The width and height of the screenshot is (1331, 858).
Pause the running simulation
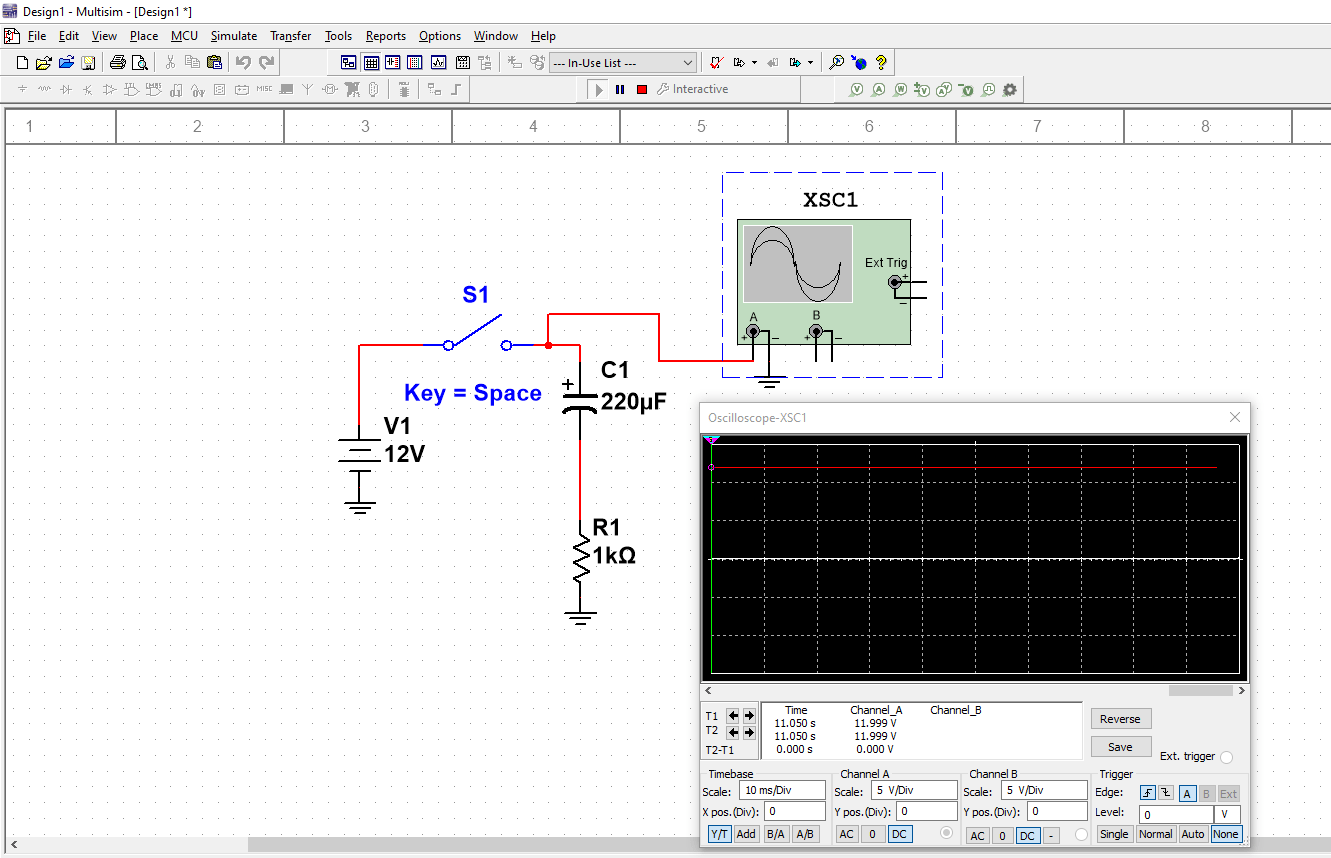click(620, 89)
